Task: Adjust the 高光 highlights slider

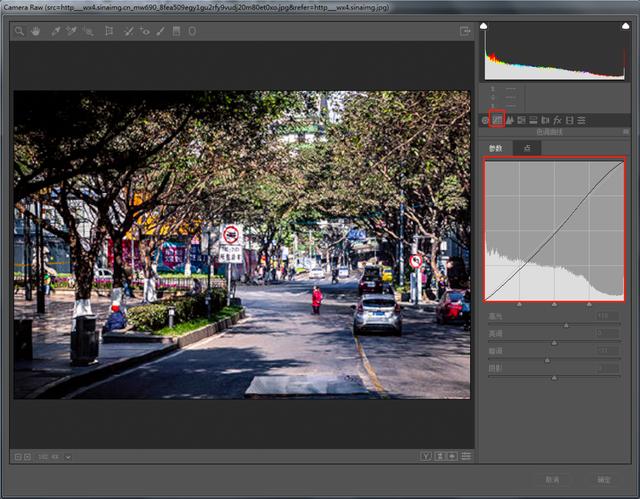Action: click(566, 325)
